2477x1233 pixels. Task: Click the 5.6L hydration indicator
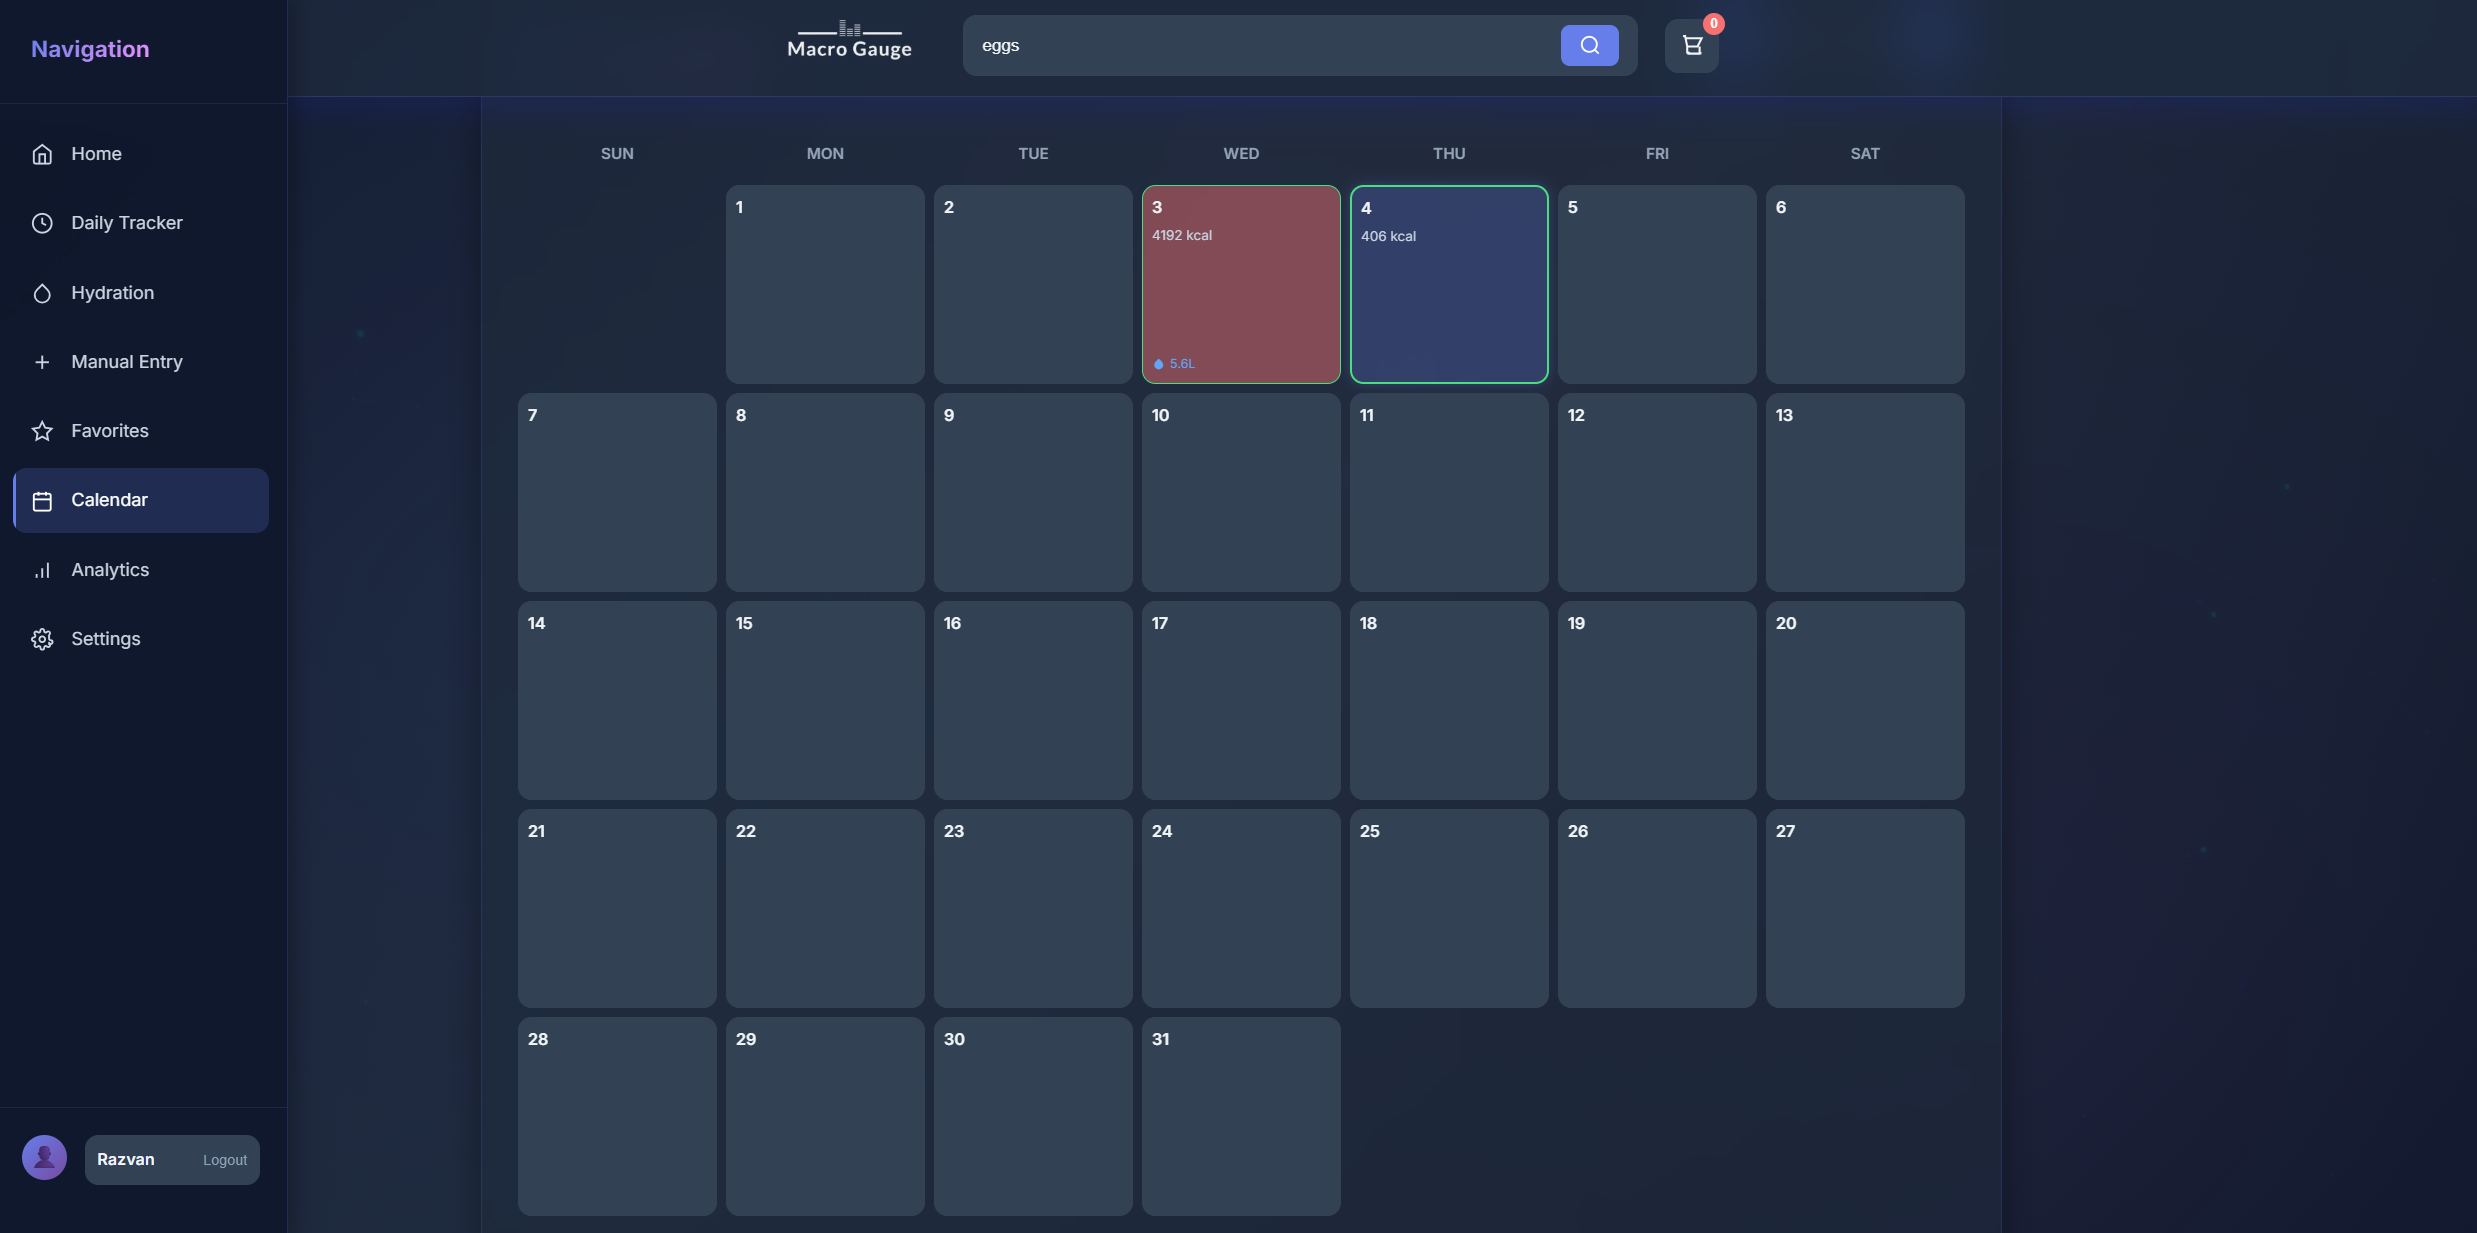click(x=1174, y=364)
